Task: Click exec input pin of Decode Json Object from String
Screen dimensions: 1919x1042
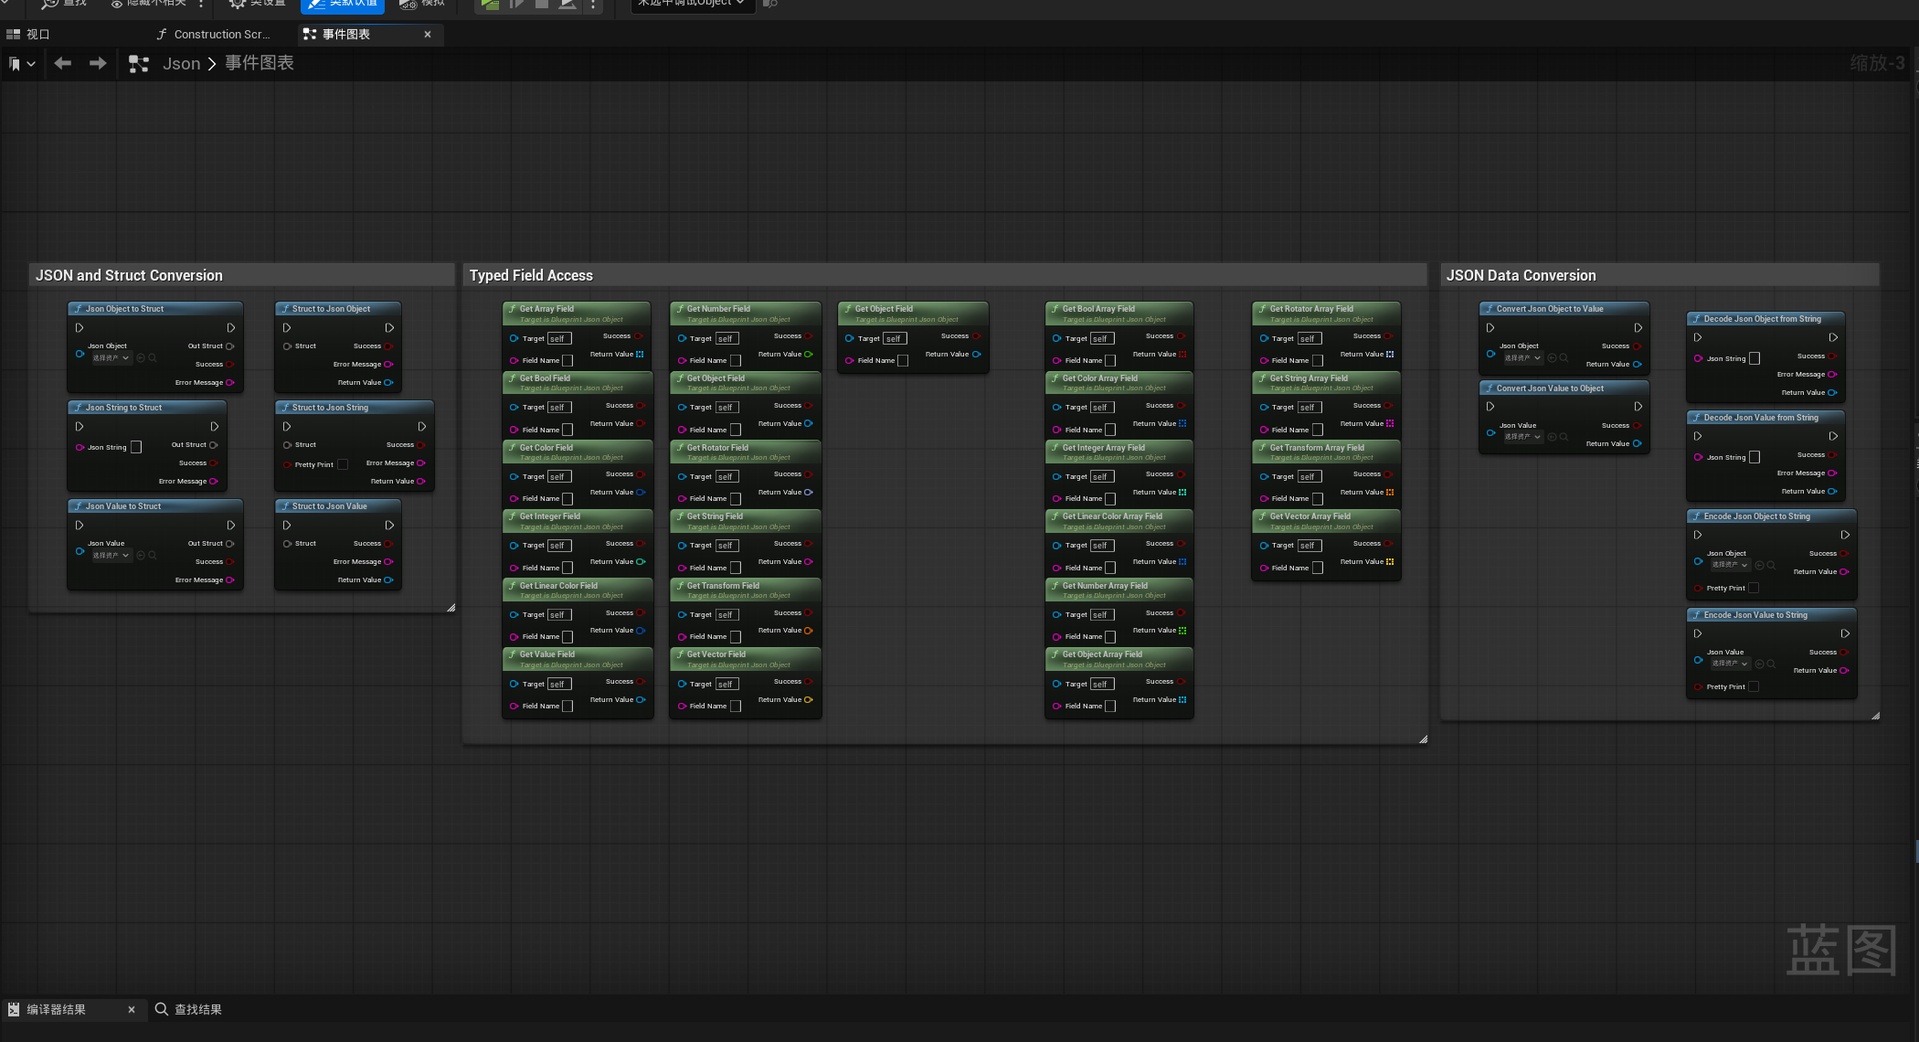Action: pyautogui.click(x=1697, y=338)
